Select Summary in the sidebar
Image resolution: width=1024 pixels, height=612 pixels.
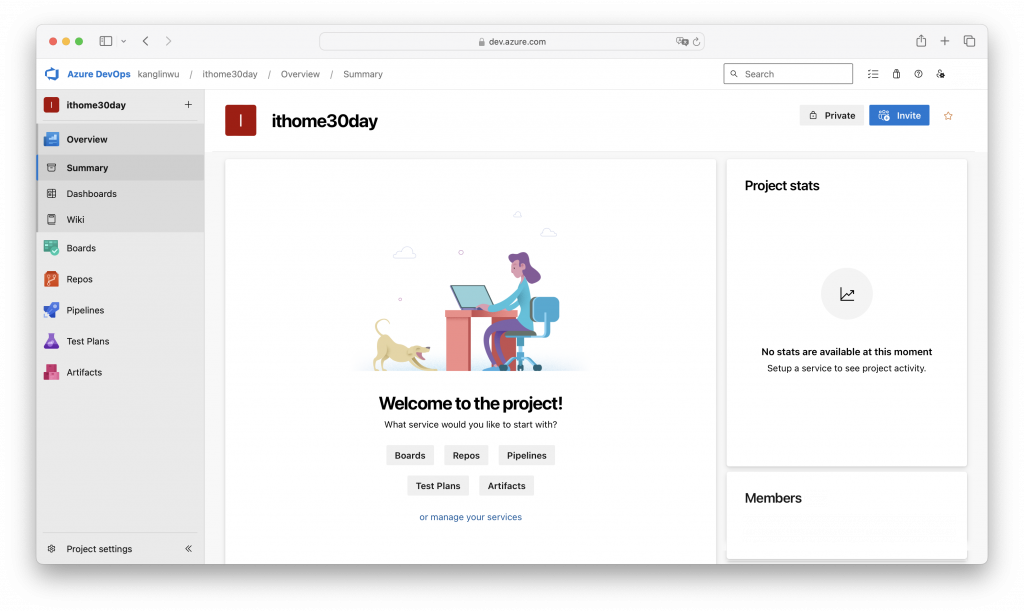coord(121,168)
